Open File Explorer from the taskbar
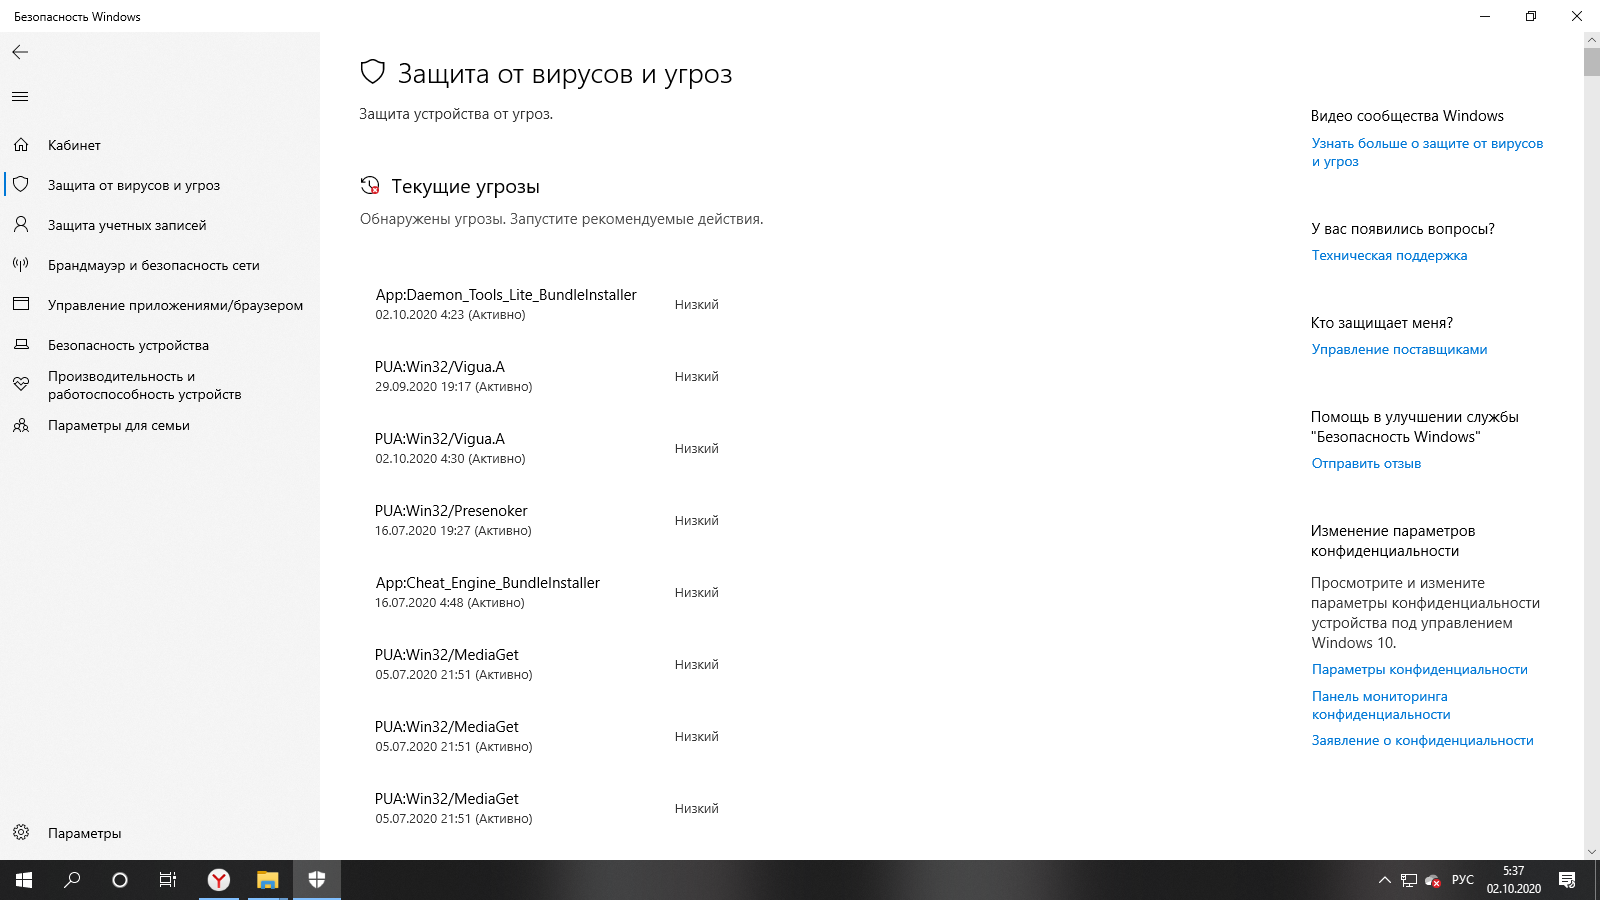1600x900 pixels. [x=267, y=880]
